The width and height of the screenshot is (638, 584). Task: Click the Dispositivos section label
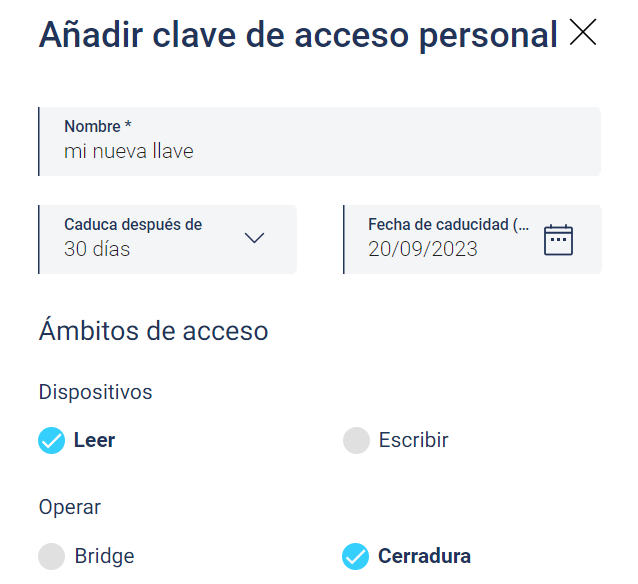95,392
